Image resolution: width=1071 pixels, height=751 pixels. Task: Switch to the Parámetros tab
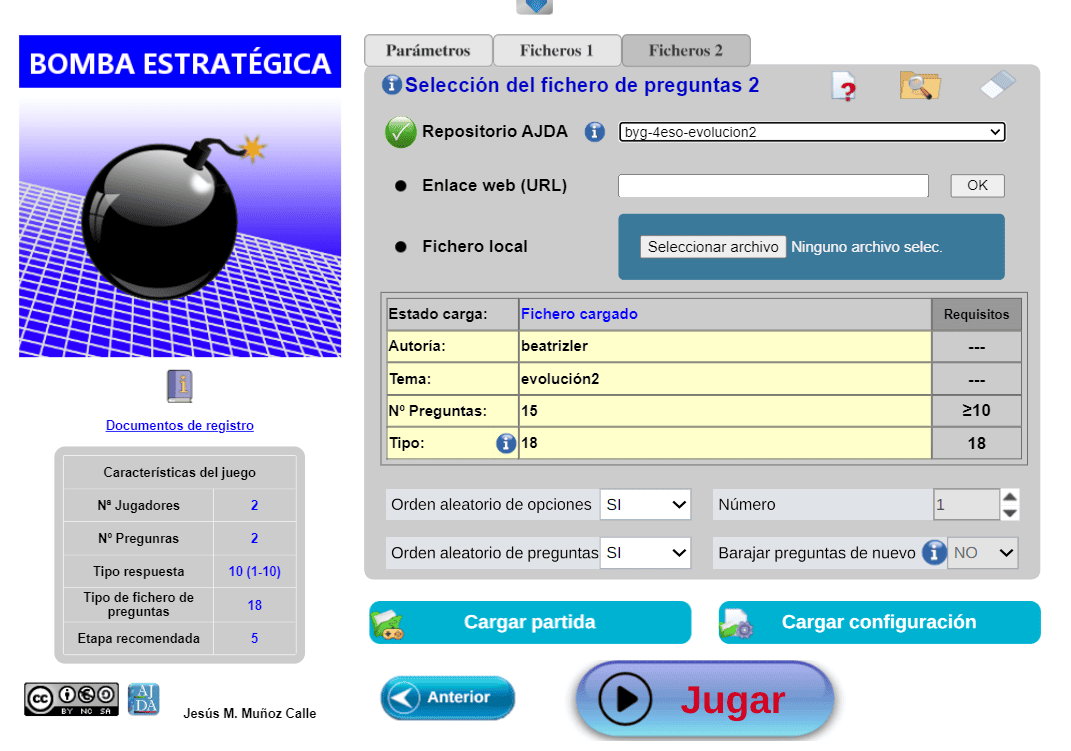click(x=428, y=51)
